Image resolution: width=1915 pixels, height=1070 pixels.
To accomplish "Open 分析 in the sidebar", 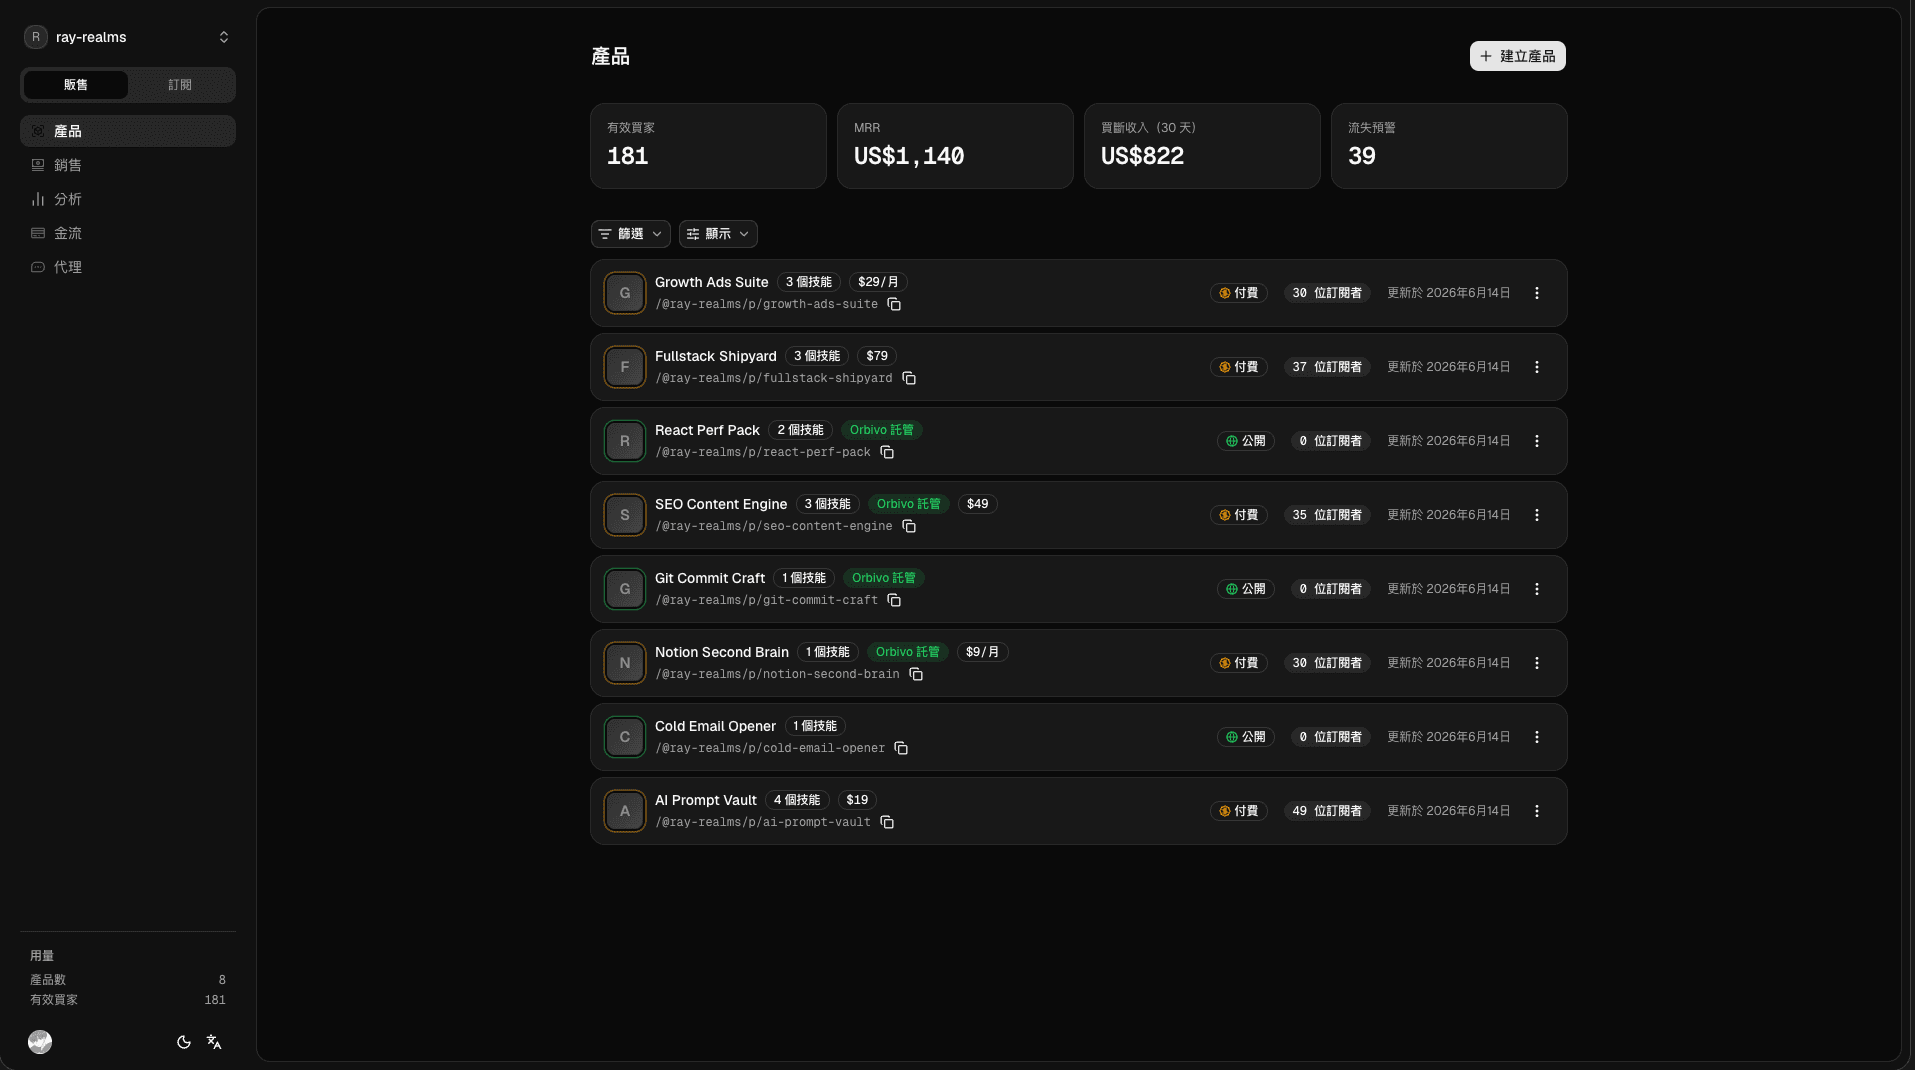I will [128, 199].
